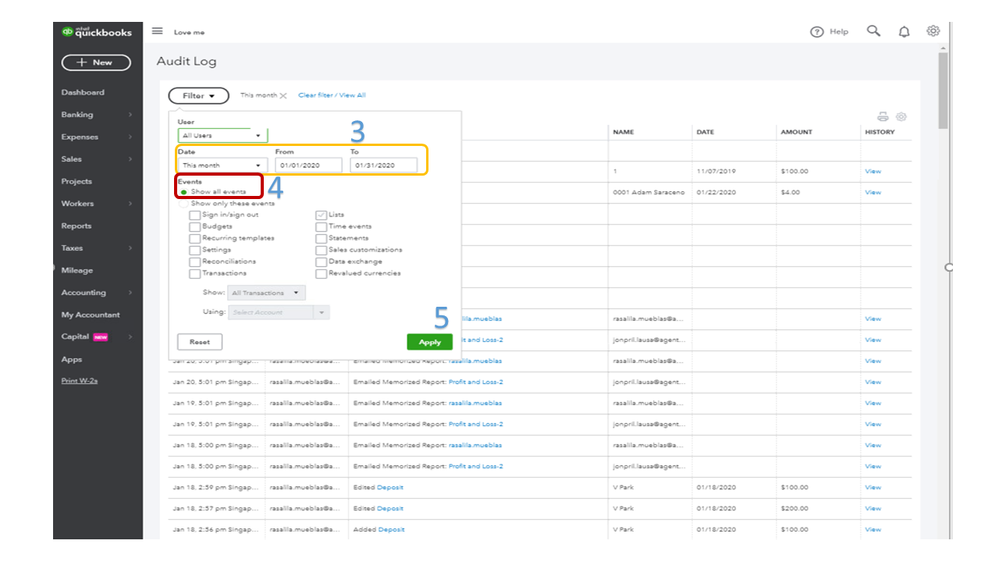
Task: Print the audit log list
Action: pos(882,117)
